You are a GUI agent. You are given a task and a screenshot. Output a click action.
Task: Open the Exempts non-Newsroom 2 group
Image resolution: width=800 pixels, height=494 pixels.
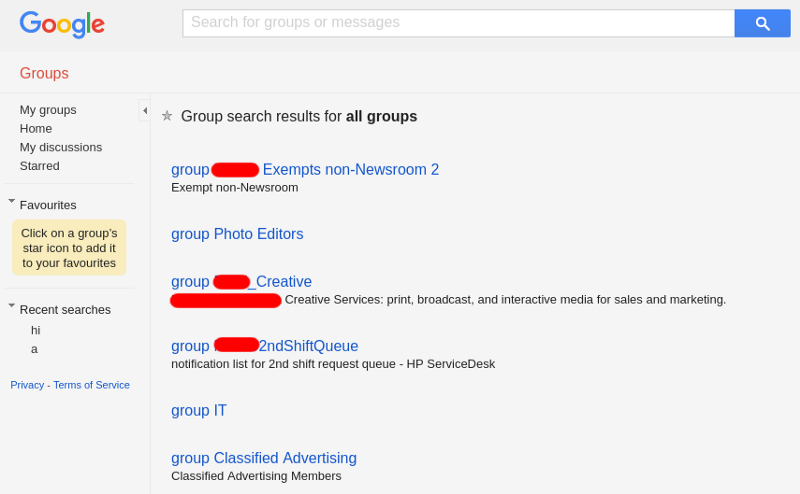350,170
